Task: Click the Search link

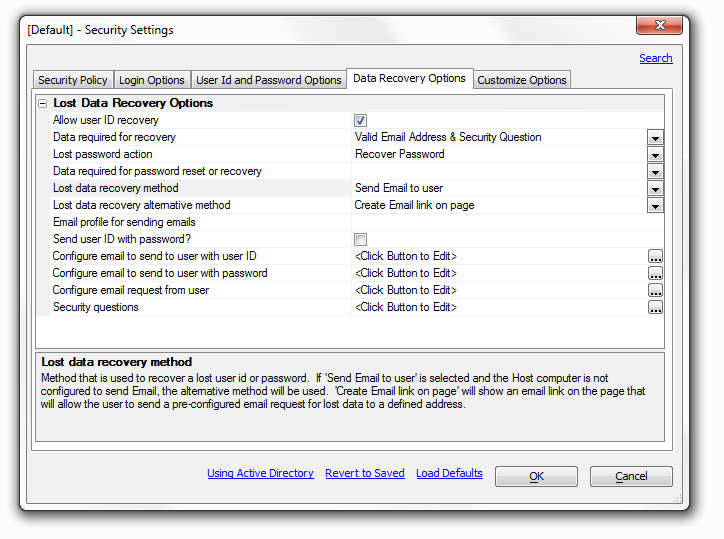Action: click(x=656, y=58)
